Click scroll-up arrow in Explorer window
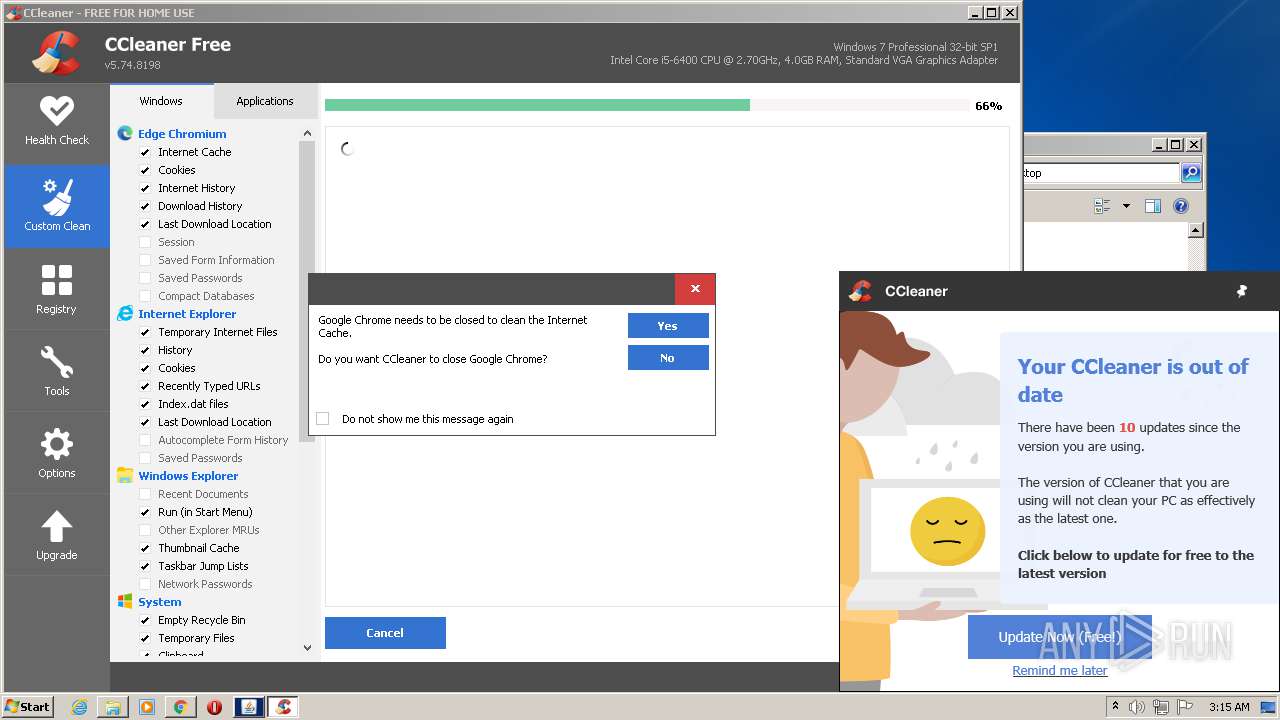Viewport: 1280px width, 720px height. click(1195, 230)
